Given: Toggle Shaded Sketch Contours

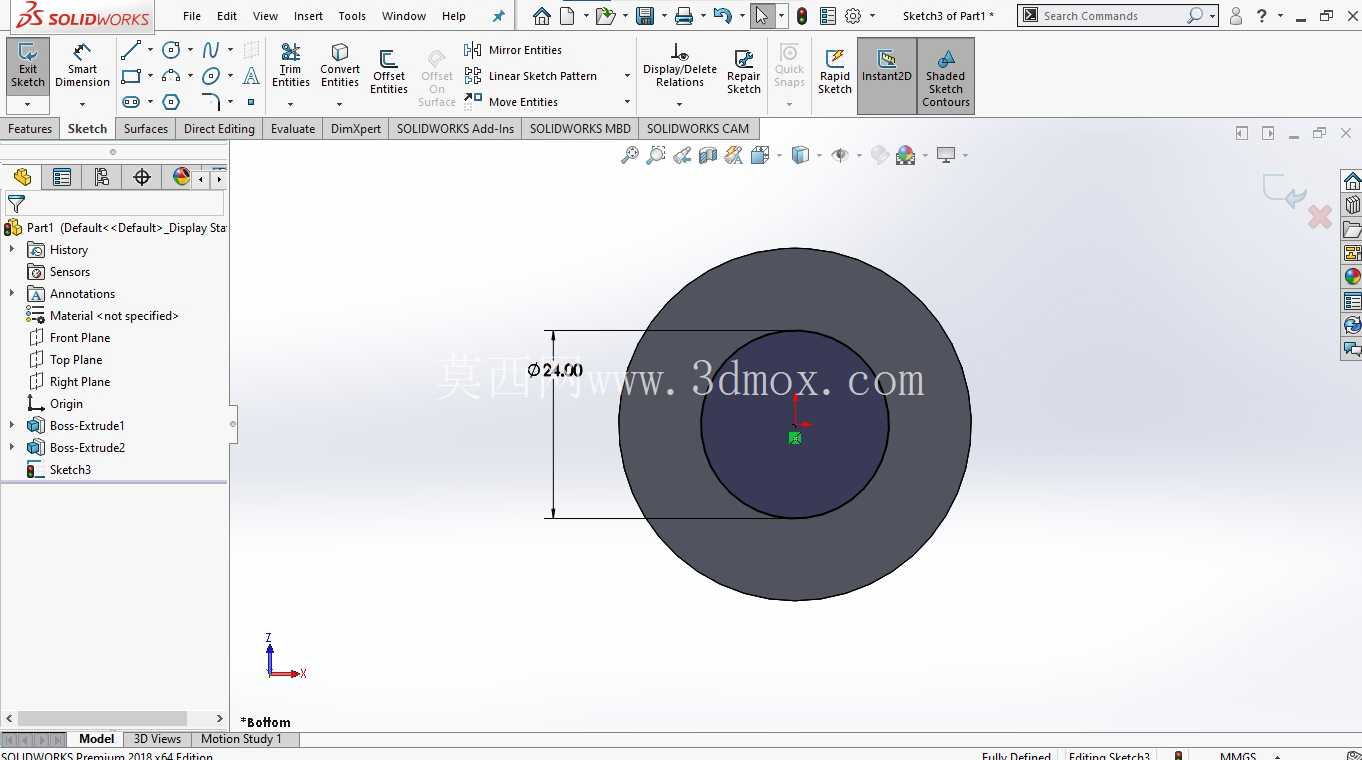Looking at the screenshot, I should coord(946,76).
